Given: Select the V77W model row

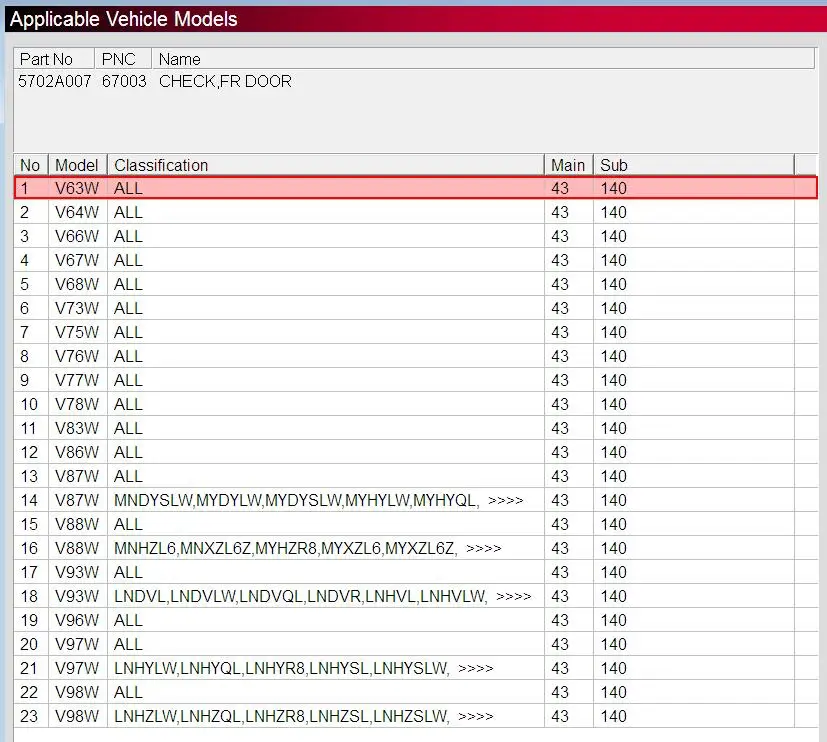Looking at the screenshot, I should 416,380.
